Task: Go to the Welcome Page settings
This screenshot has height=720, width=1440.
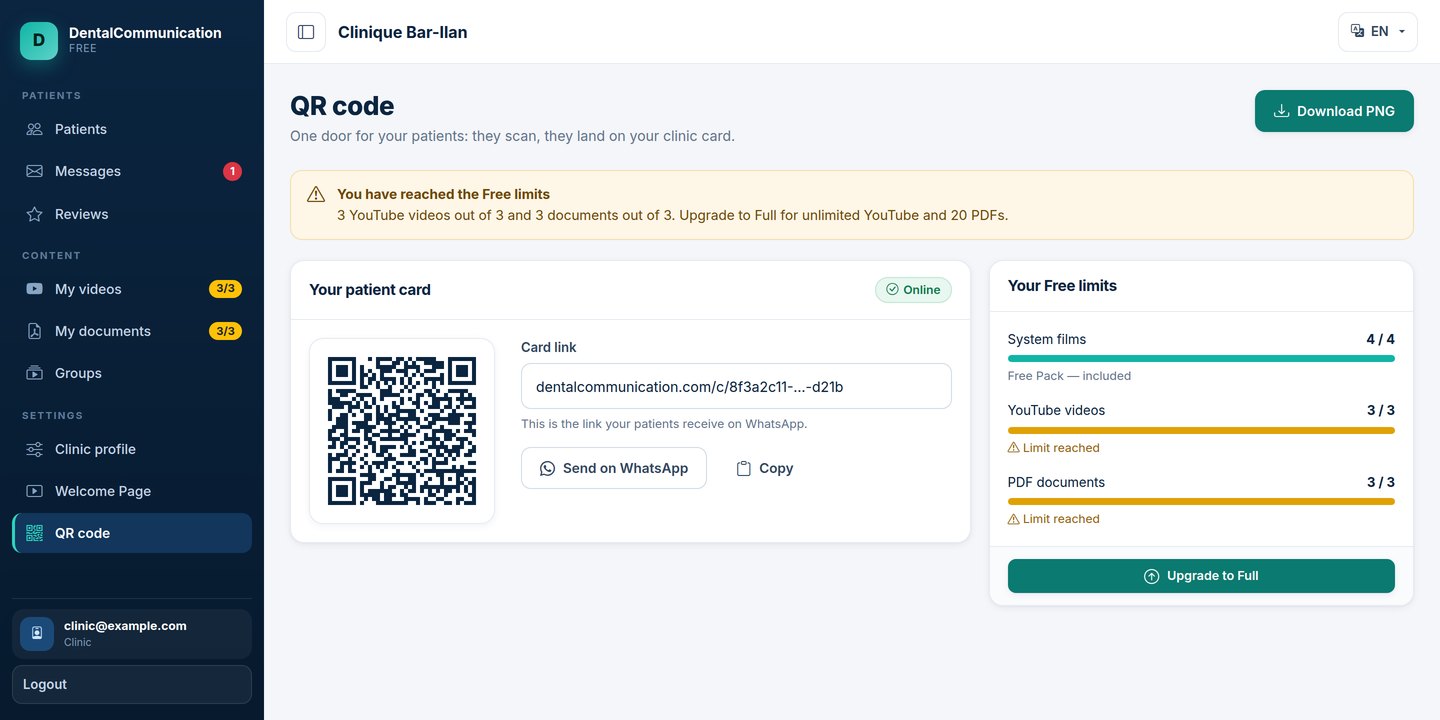Action: tap(132, 491)
